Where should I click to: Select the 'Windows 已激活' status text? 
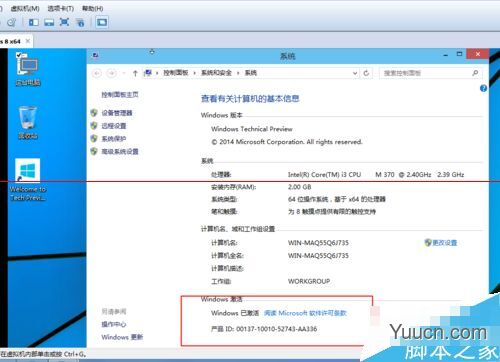tap(235, 313)
